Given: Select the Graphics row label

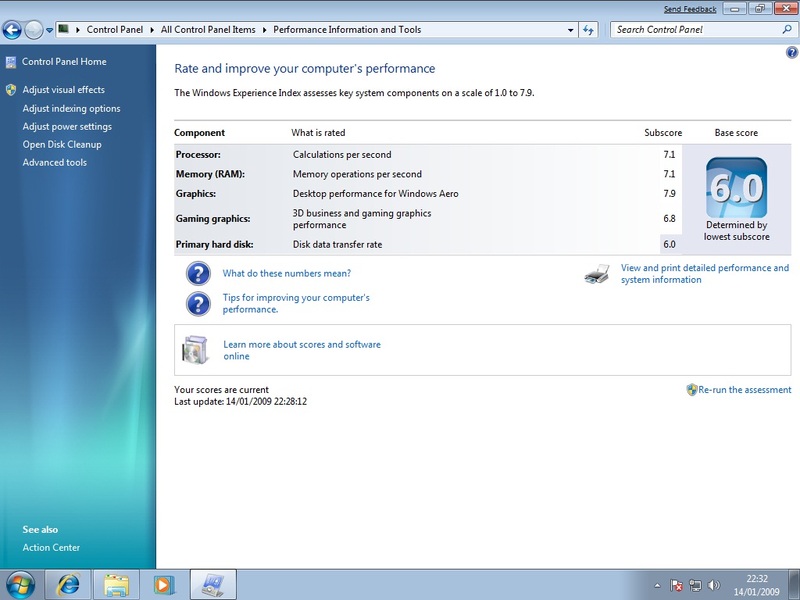Looking at the screenshot, I should pos(196,193).
